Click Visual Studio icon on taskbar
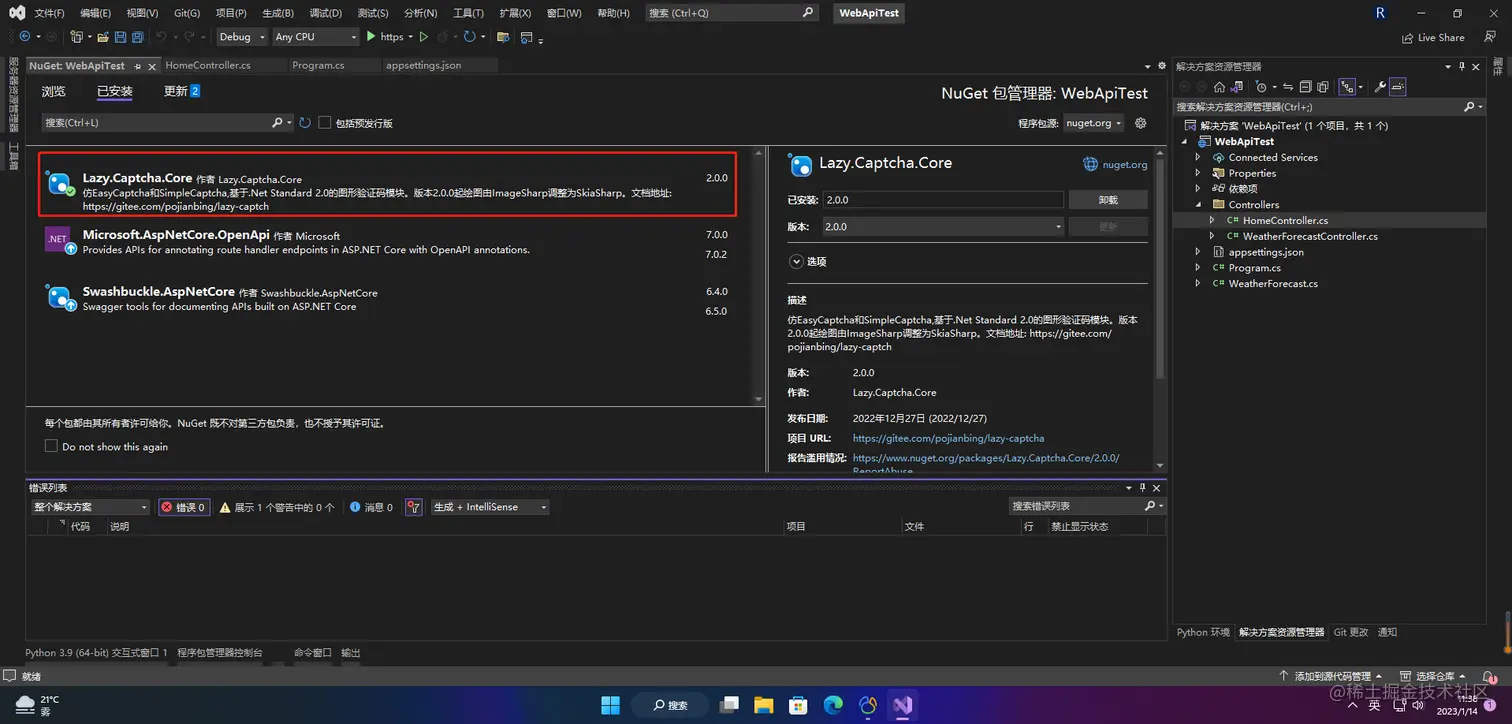This screenshot has height=724, width=1512. click(x=903, y=705)
